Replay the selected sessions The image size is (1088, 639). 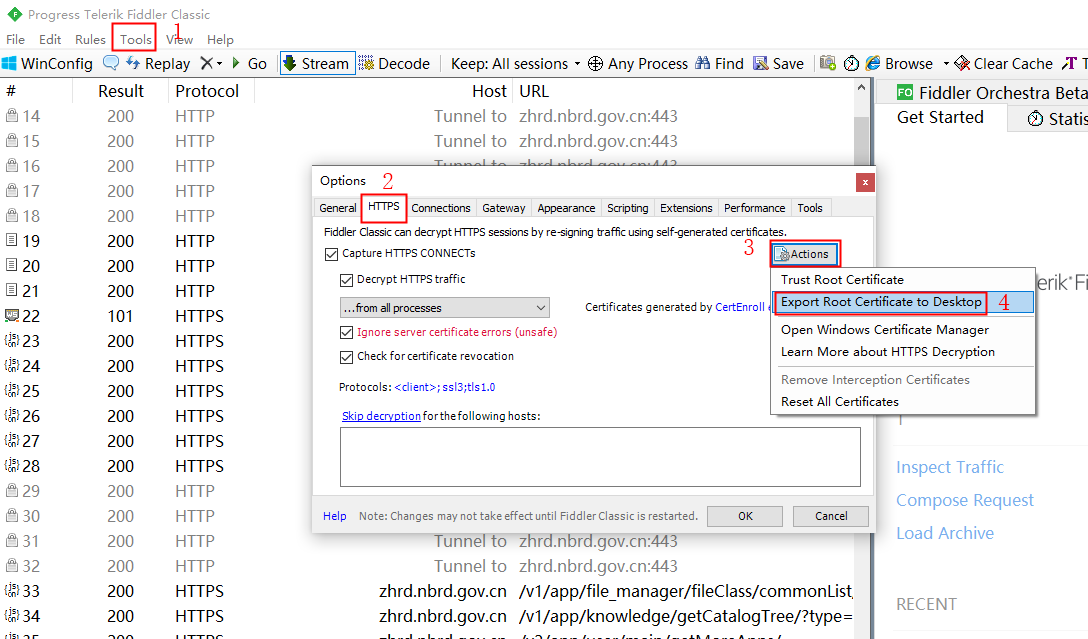pyautogui.click(x=158, y=64)
